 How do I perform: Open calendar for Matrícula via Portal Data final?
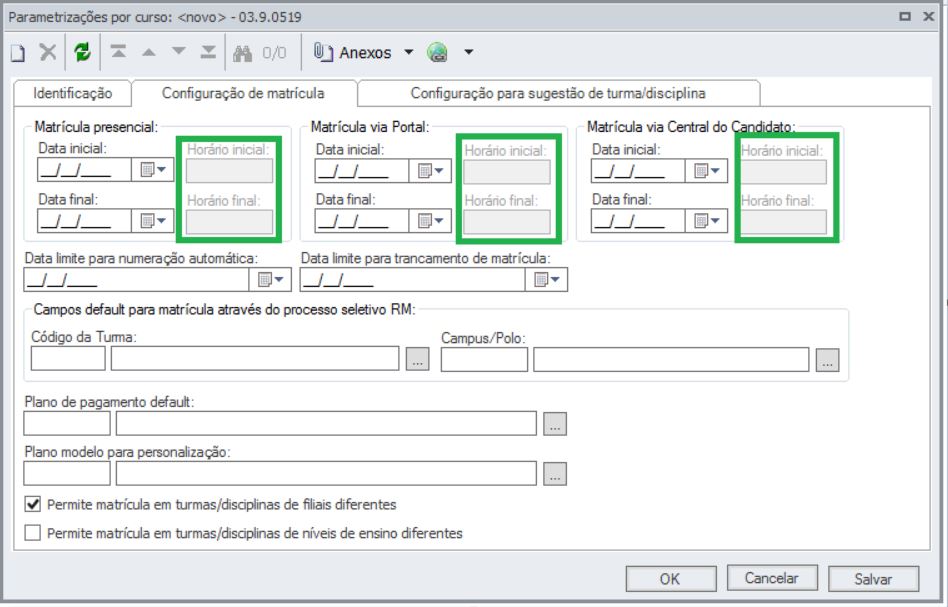[430, 221]
